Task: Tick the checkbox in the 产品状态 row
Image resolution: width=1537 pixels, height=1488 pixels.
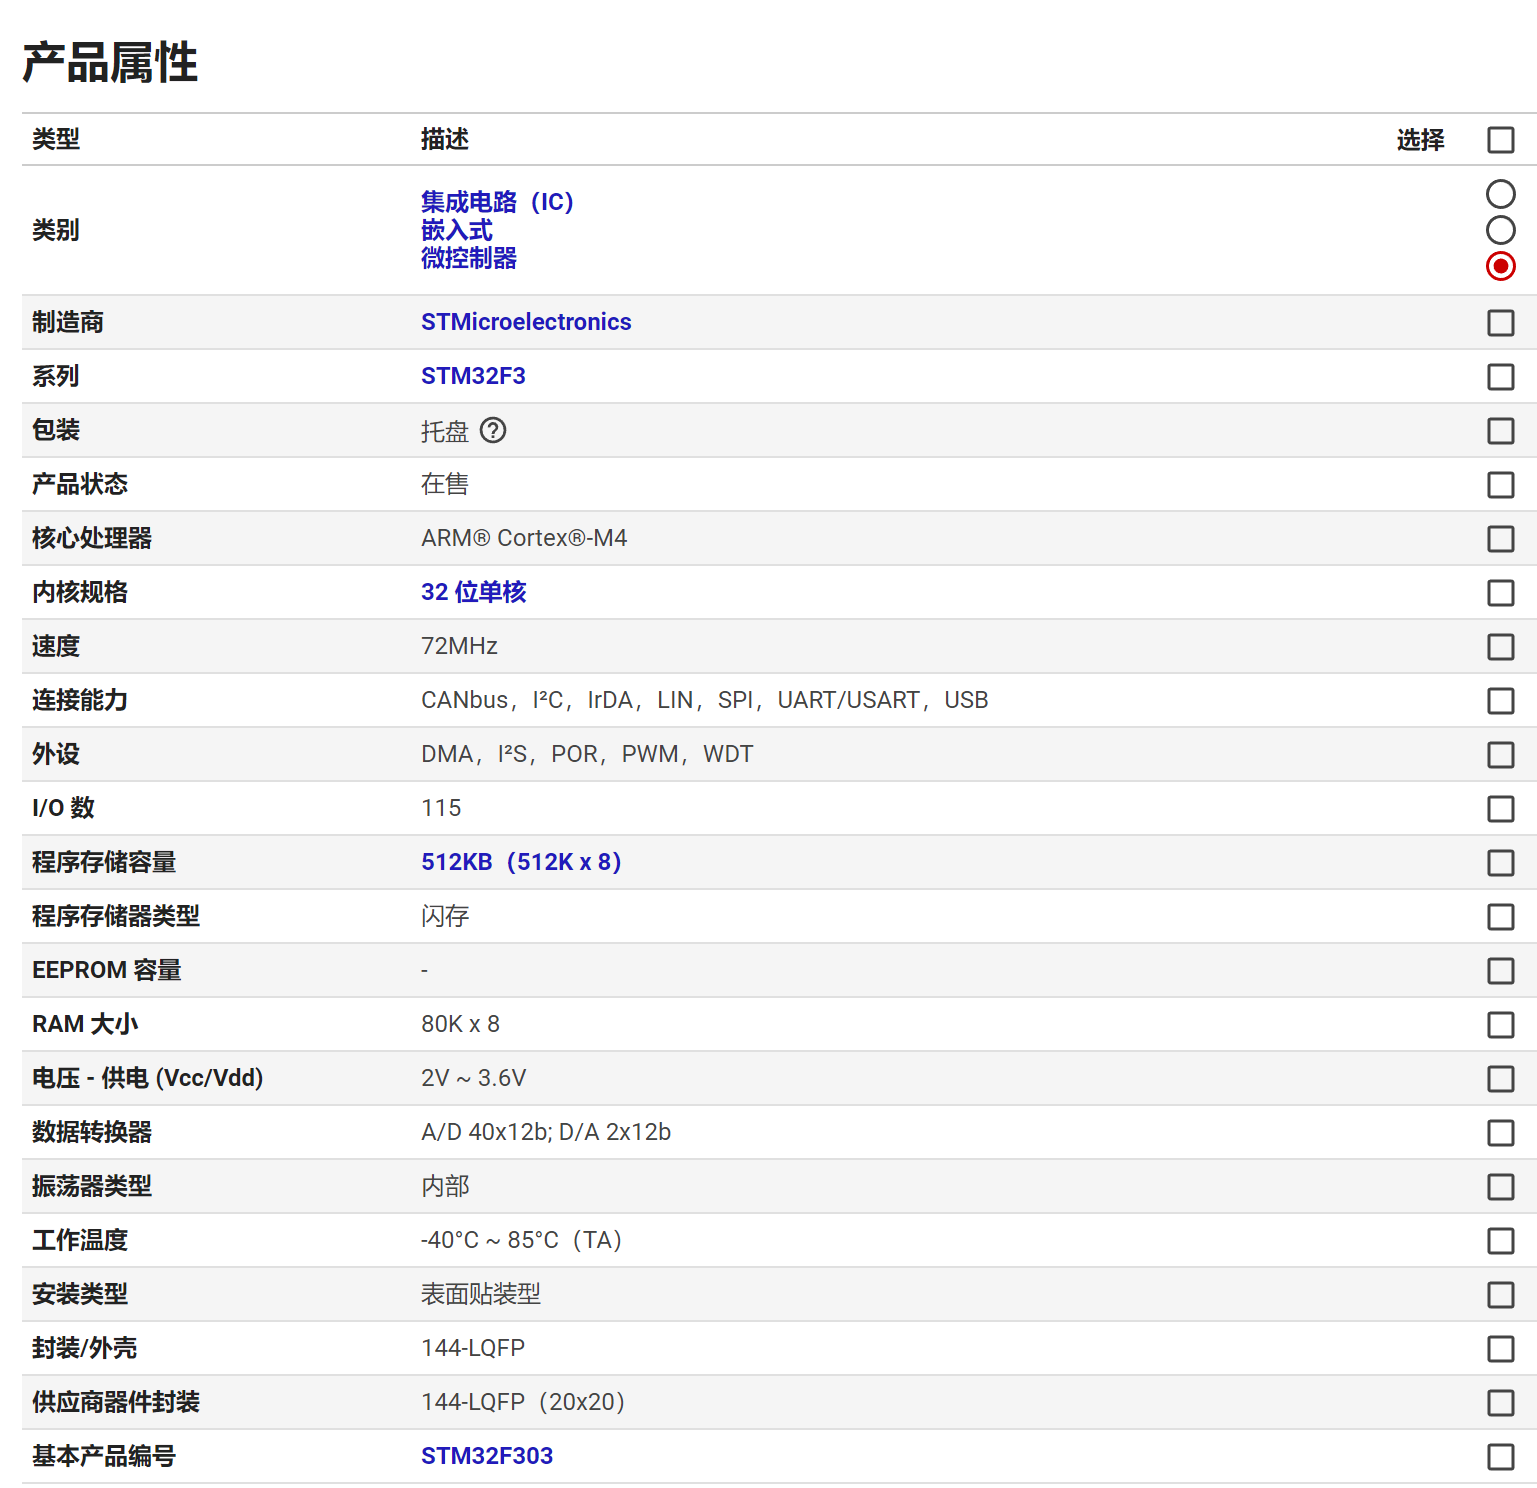Action: (x=1500, y=485)
